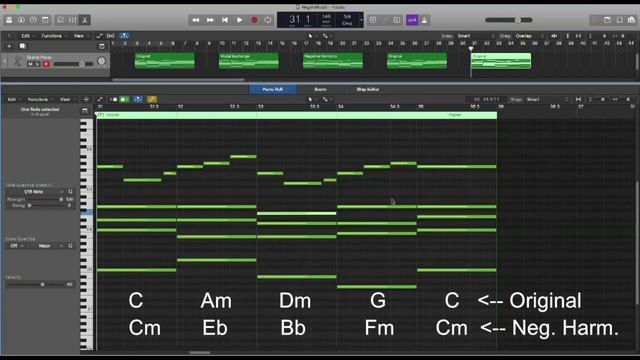This screenshot has height=360, width=640.
Task: Toggle the Toolbar button in control bar
Action: click(45, 20)
